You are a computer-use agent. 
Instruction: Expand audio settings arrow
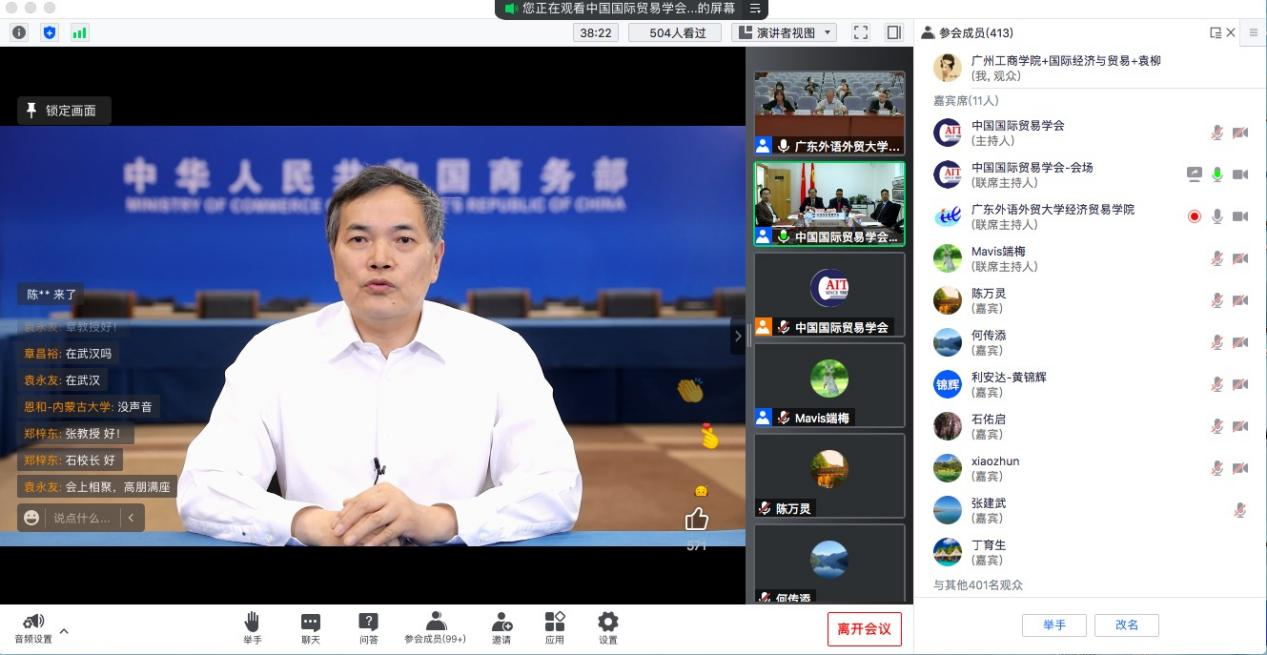pos(65,631)
